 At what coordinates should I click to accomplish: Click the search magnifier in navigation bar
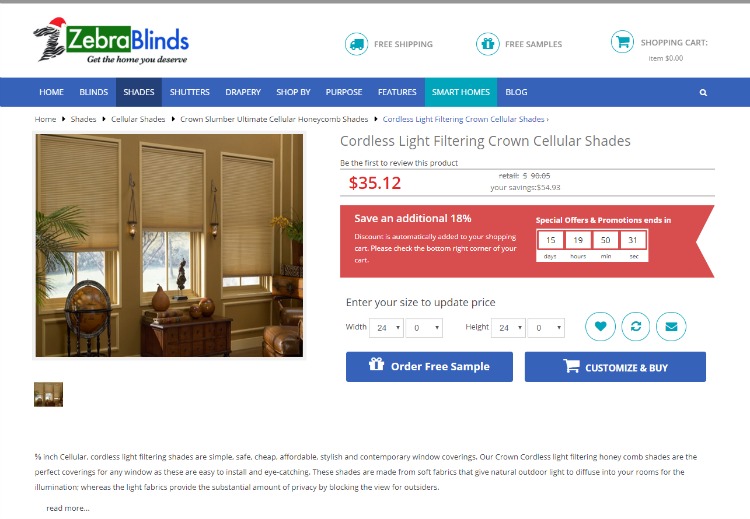point(703,92)
